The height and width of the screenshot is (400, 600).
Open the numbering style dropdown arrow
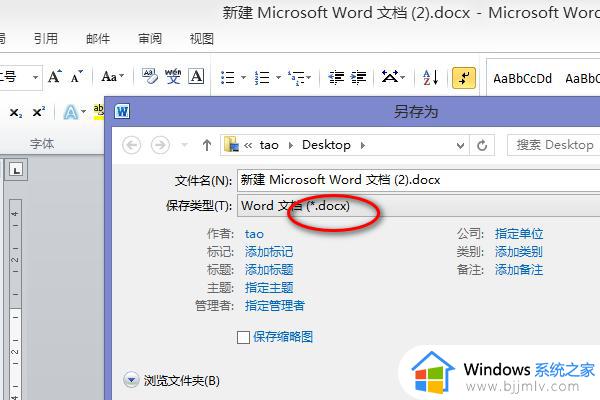pyautogui.click(x=279, y=78)
